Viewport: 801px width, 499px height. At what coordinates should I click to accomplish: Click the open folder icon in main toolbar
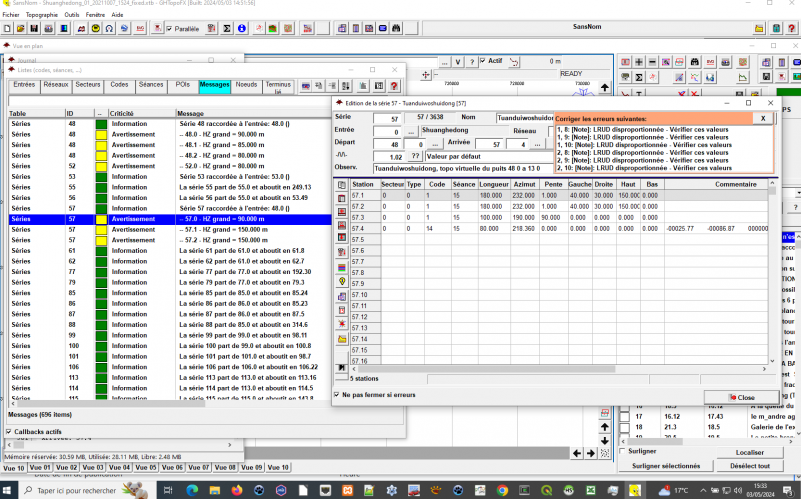click(x=20, y=29)
